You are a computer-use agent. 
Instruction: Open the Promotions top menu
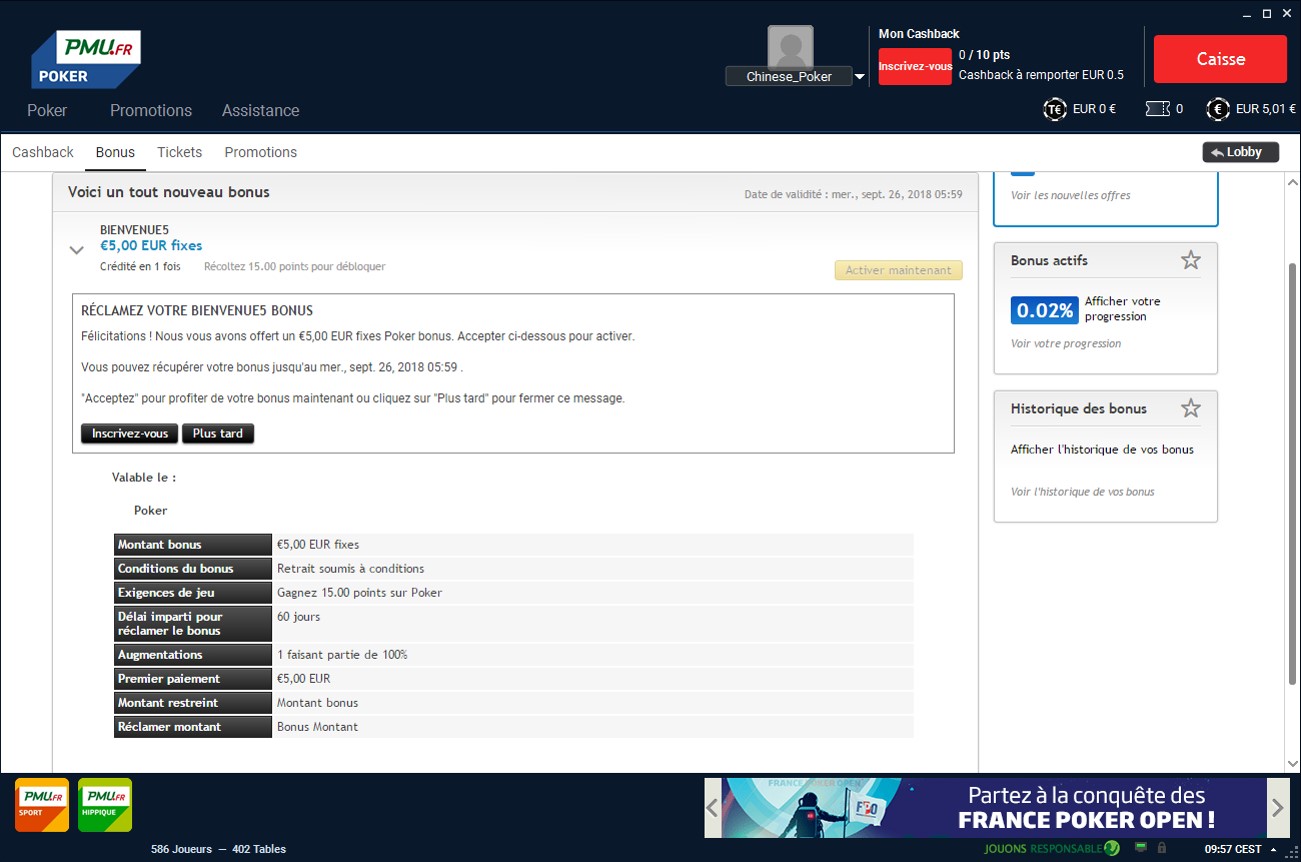pos(151,110)
